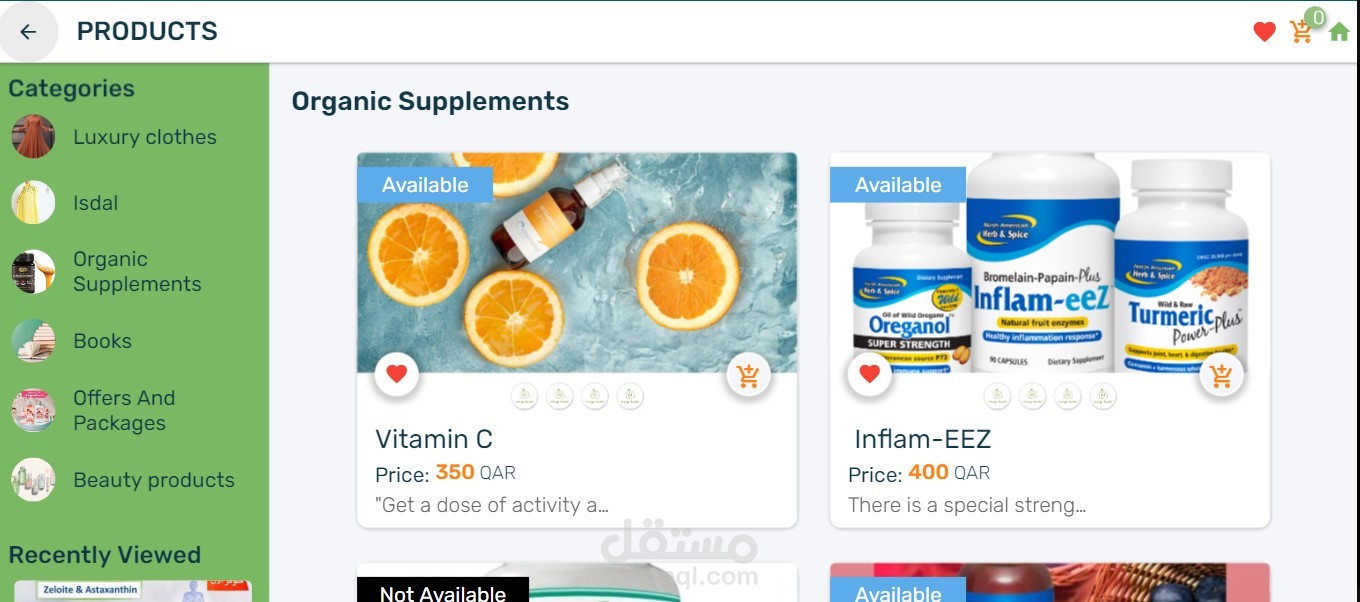Image resolution: width=1360 pixels, height=602 pixels.
Task: Select first badge icon under Vitamin C
Action: click(x=525, y=397)
